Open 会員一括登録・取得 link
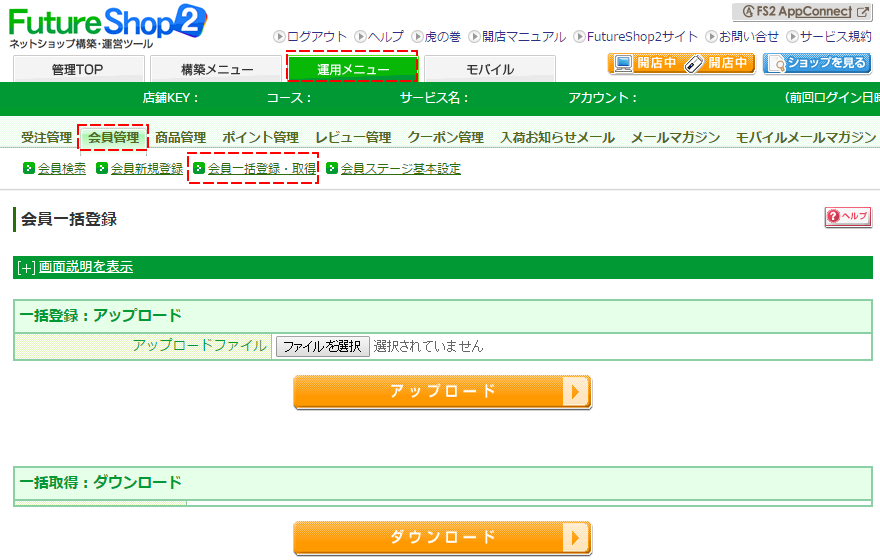 (262, 168)
